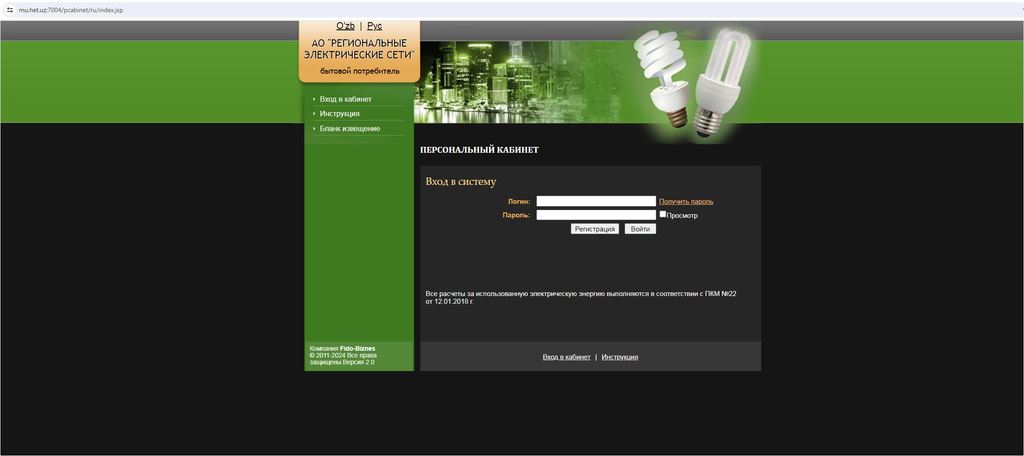1024x456 pixels.
Task: Open the footer Инструкция link
Action: pos(619,357)
